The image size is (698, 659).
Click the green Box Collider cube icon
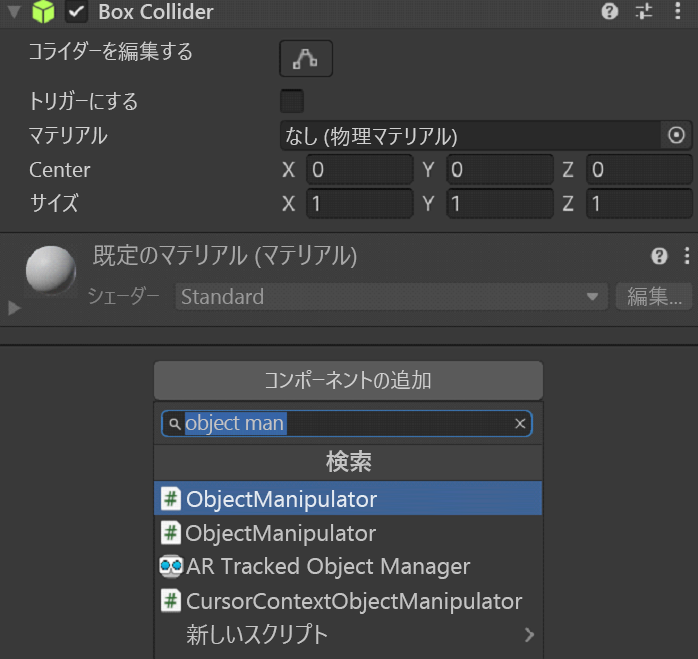43,11
